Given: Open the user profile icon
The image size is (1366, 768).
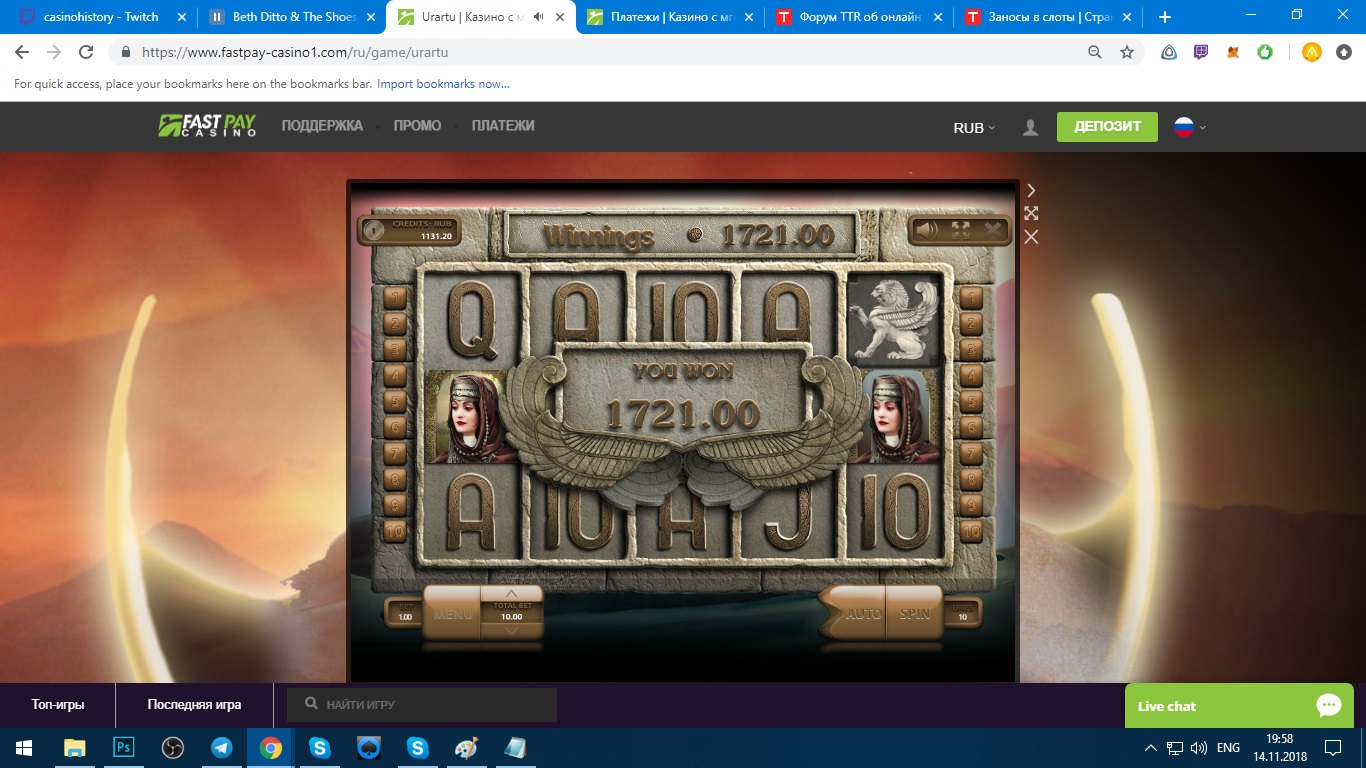Looking at the screenshot, I should point(1030,128).
